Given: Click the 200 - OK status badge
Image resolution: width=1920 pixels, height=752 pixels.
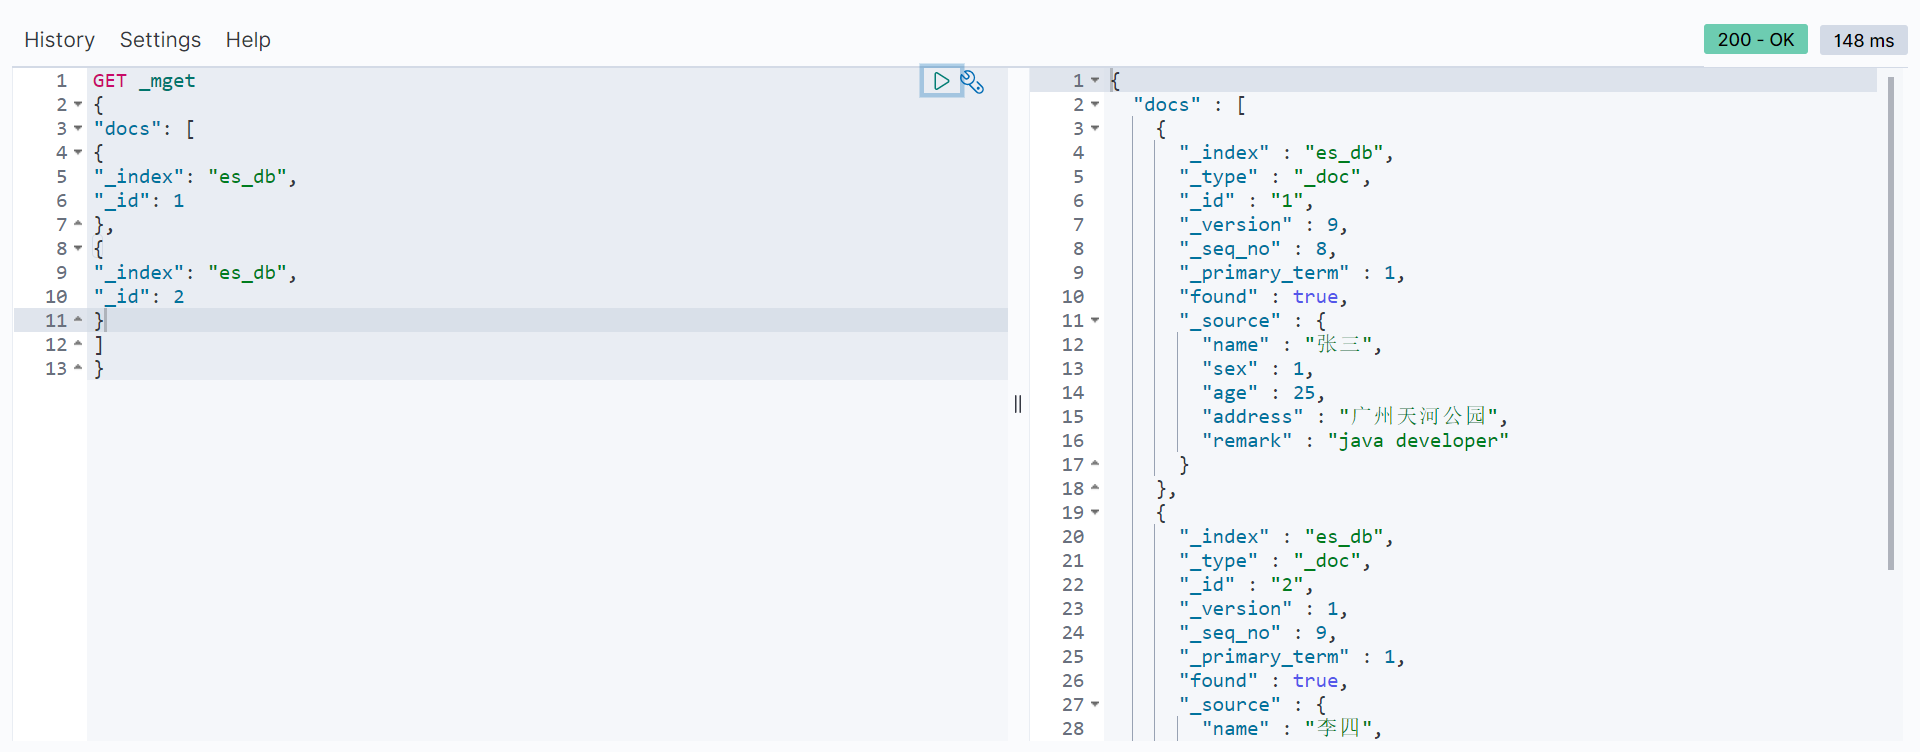Looking at the screenshot, I should point(1755,39).
